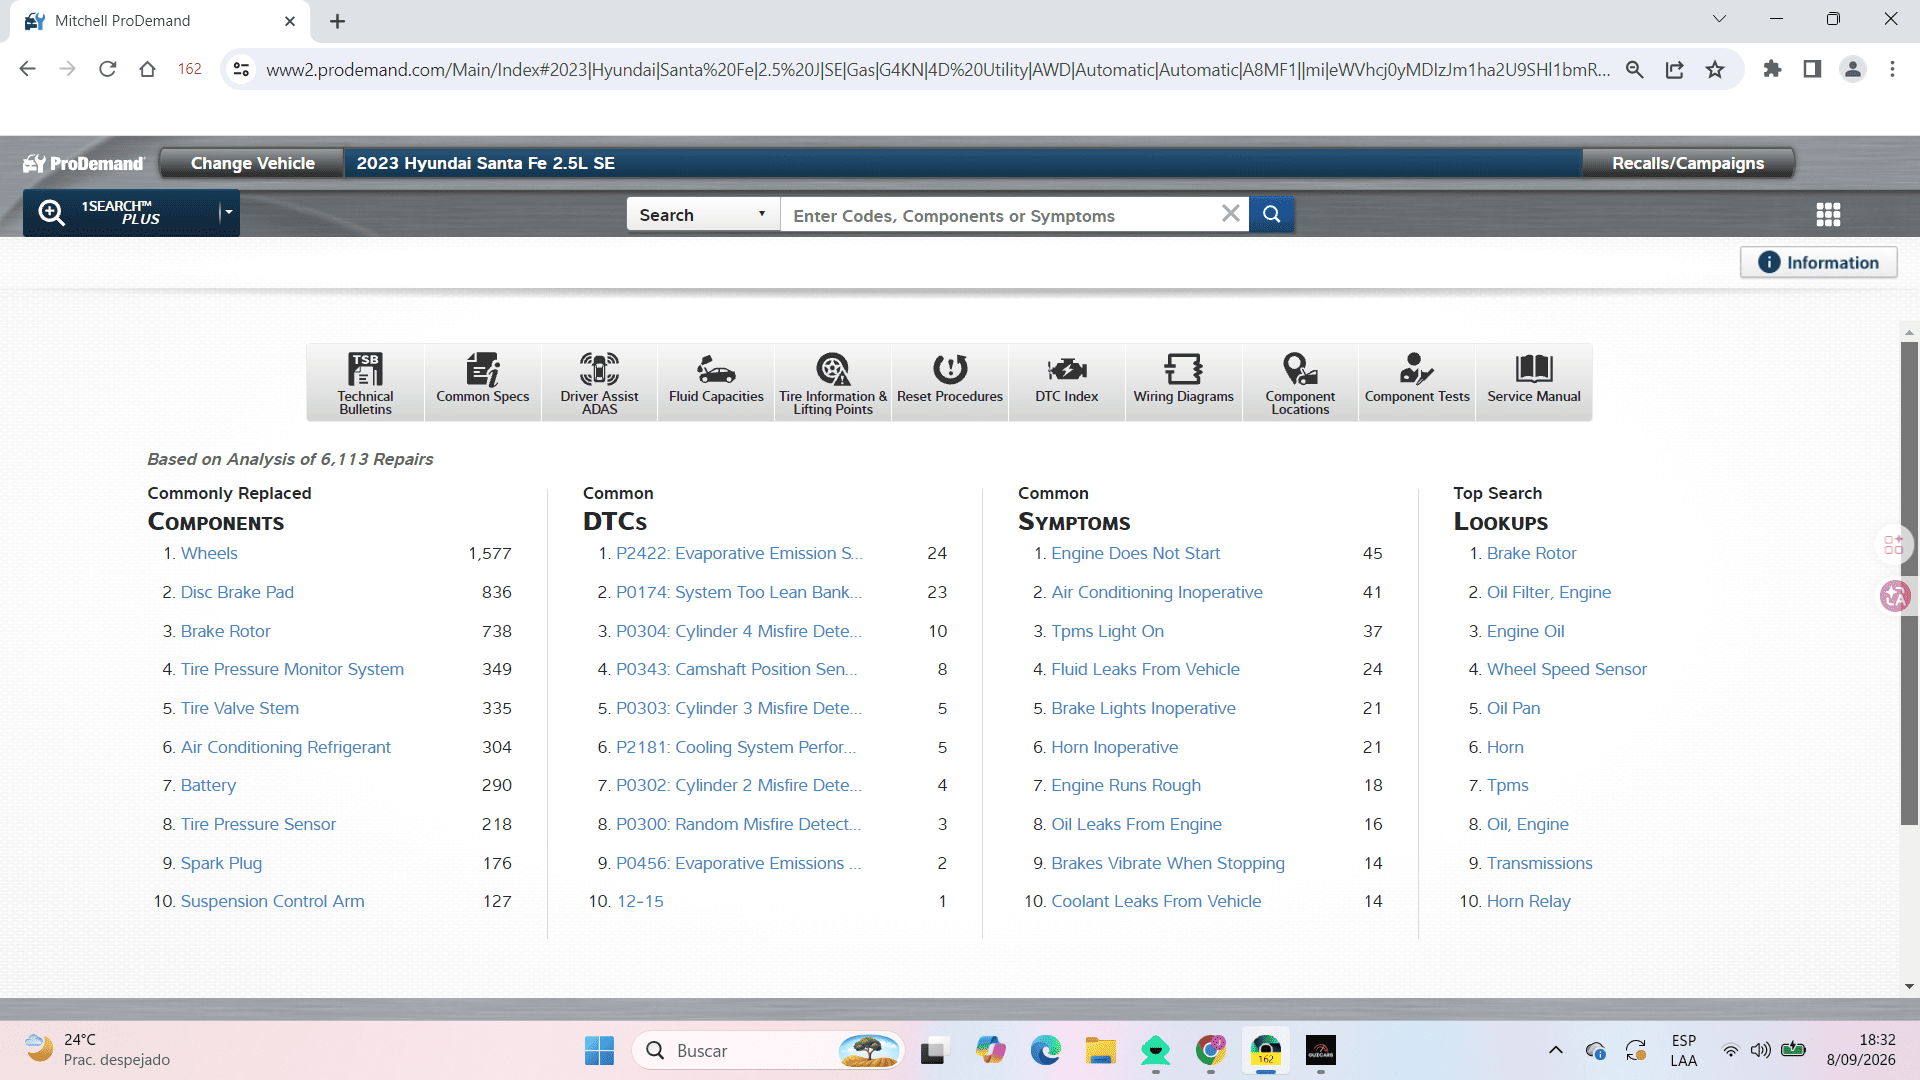This screenshot has width=1920, height=1080.
Task: Open Fluid Capacities icon
Action: point(716,382)
